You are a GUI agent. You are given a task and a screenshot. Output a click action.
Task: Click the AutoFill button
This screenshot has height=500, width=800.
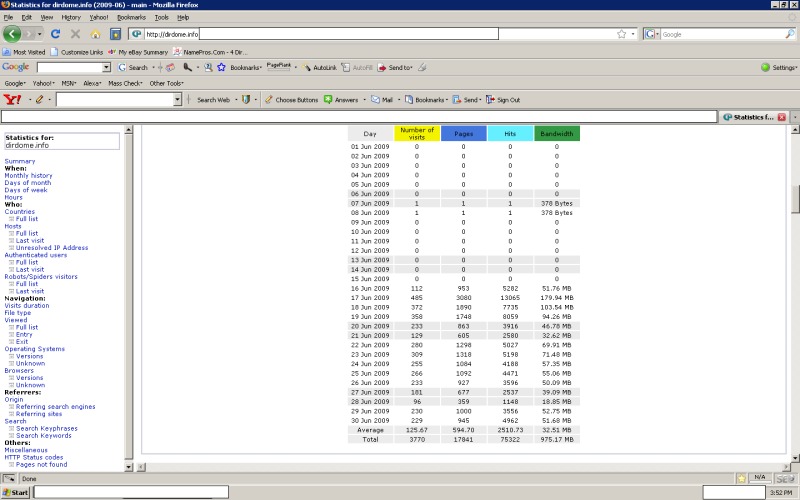(357, 67)
